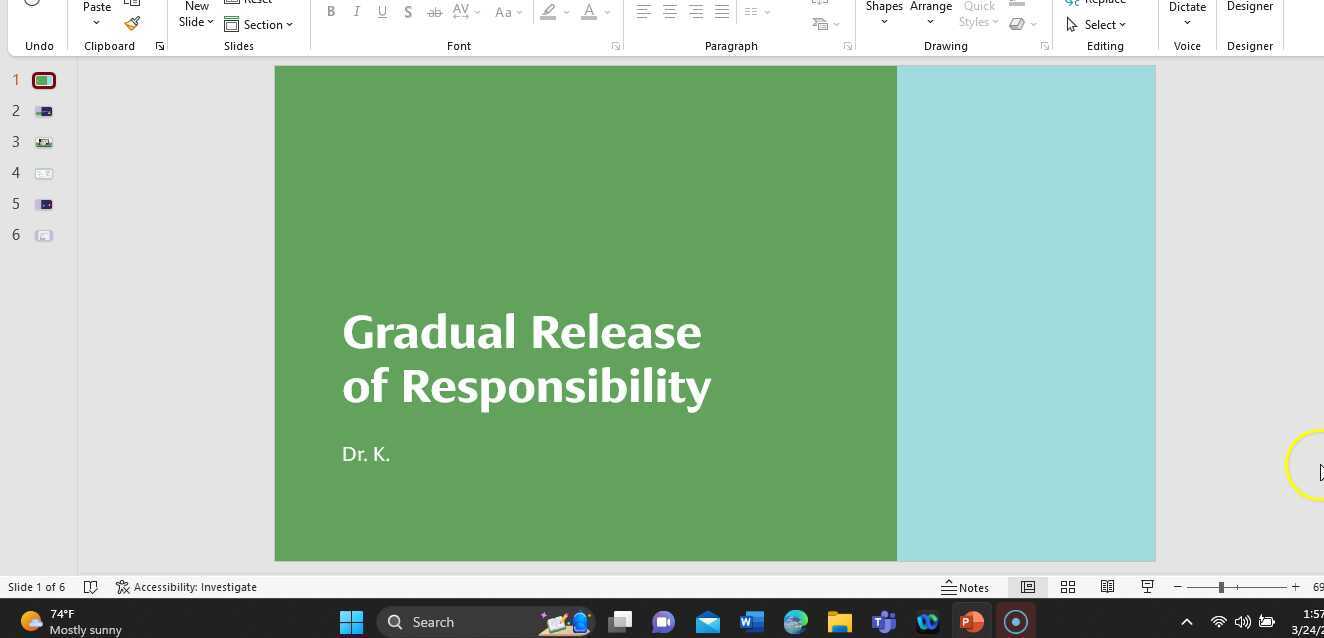Expand the Section dropdown

point(259,24)
